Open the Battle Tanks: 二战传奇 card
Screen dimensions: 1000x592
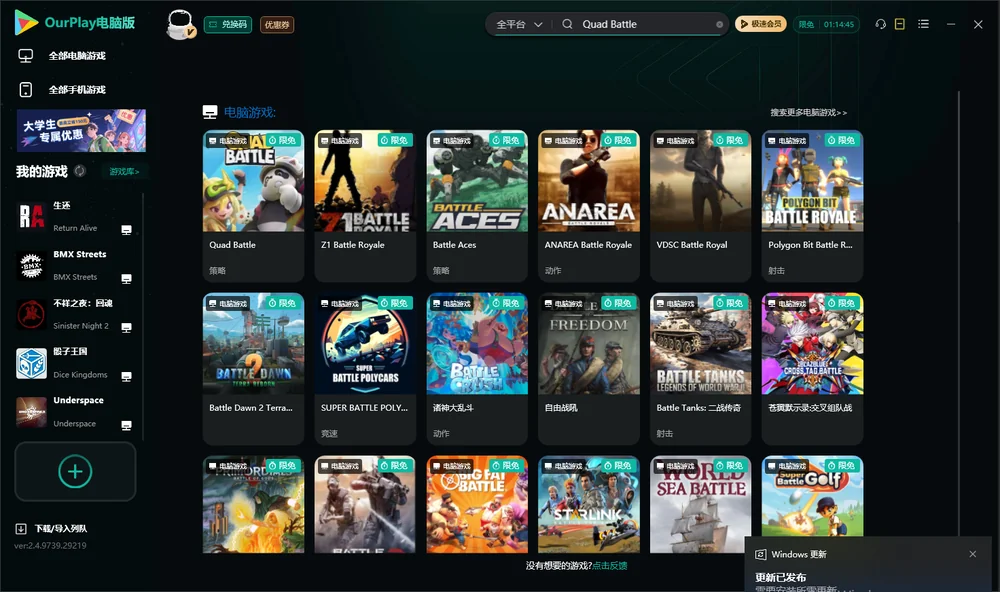700,368
